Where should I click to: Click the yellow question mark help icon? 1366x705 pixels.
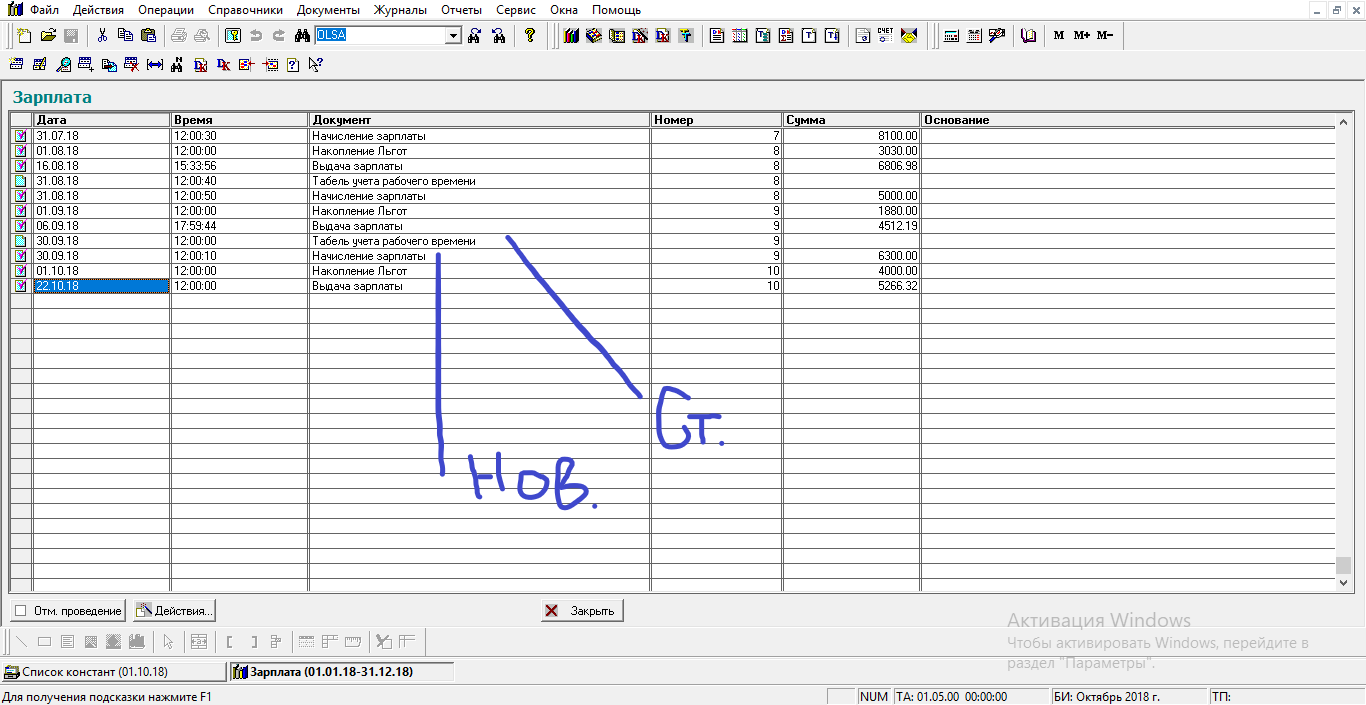click(x=530, y=36)
